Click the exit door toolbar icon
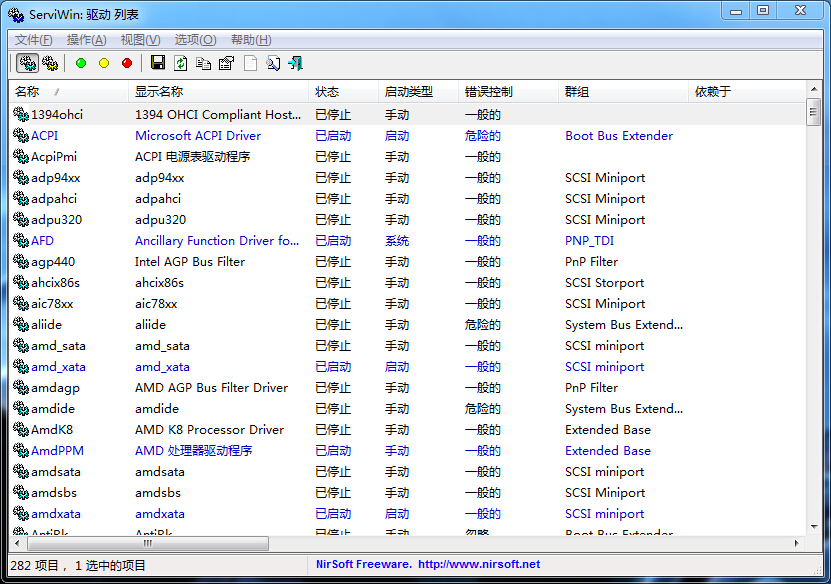This screenshot has width=831, height=584. coord(296,63)
